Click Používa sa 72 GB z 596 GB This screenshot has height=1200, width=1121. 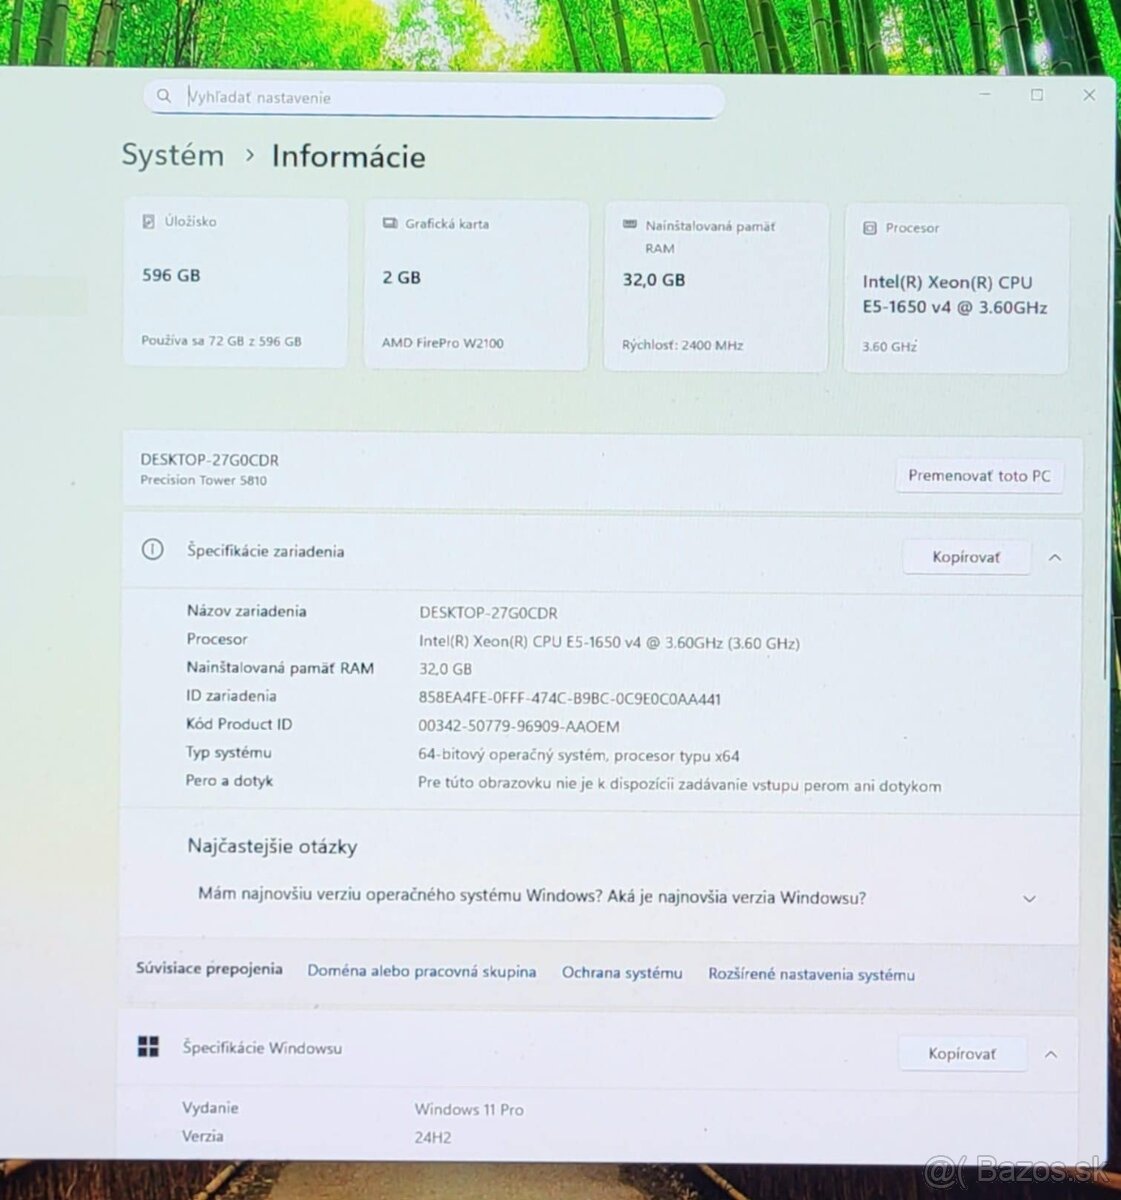[x=221, y=341]
